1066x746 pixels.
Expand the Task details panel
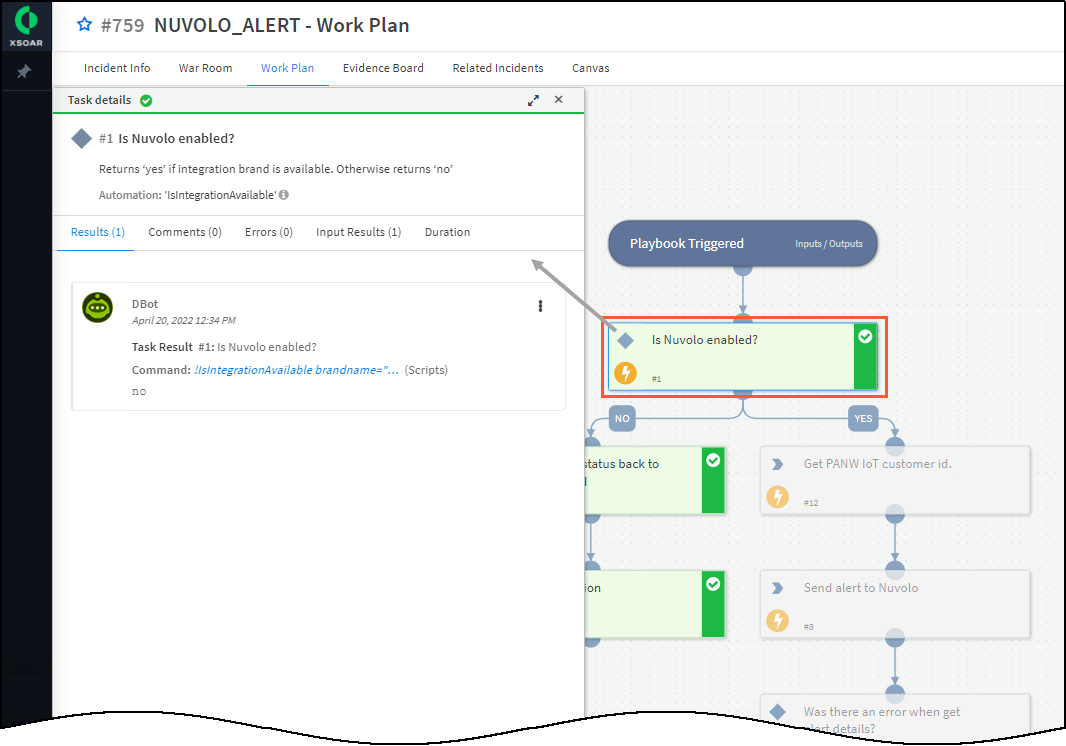tap(534, 100)
